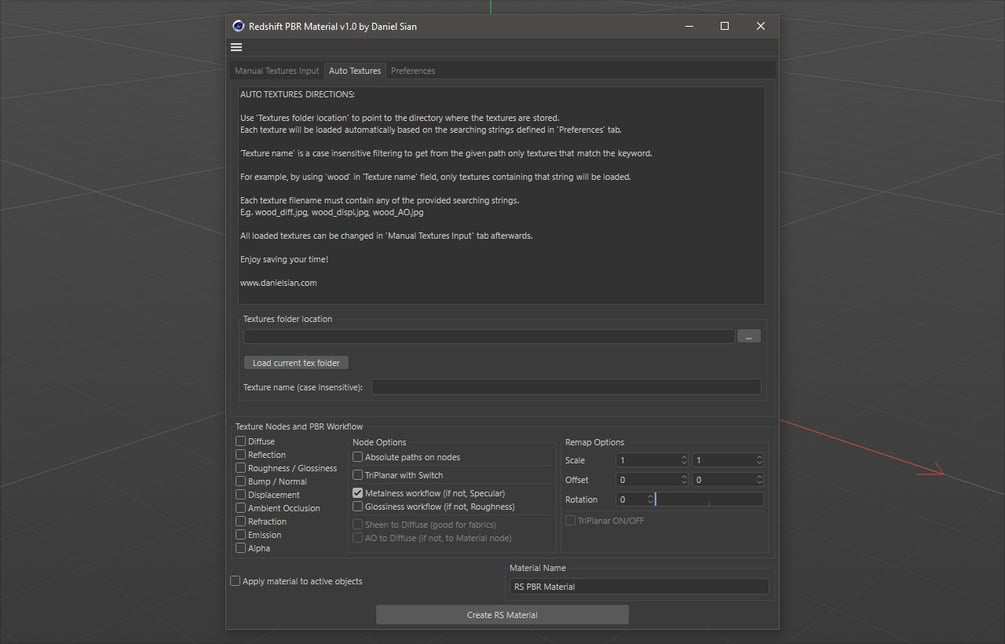Click the 'Enjoy saving your time!' line
The width and height of the screenshot is (1005, 644).
(284, 260)
